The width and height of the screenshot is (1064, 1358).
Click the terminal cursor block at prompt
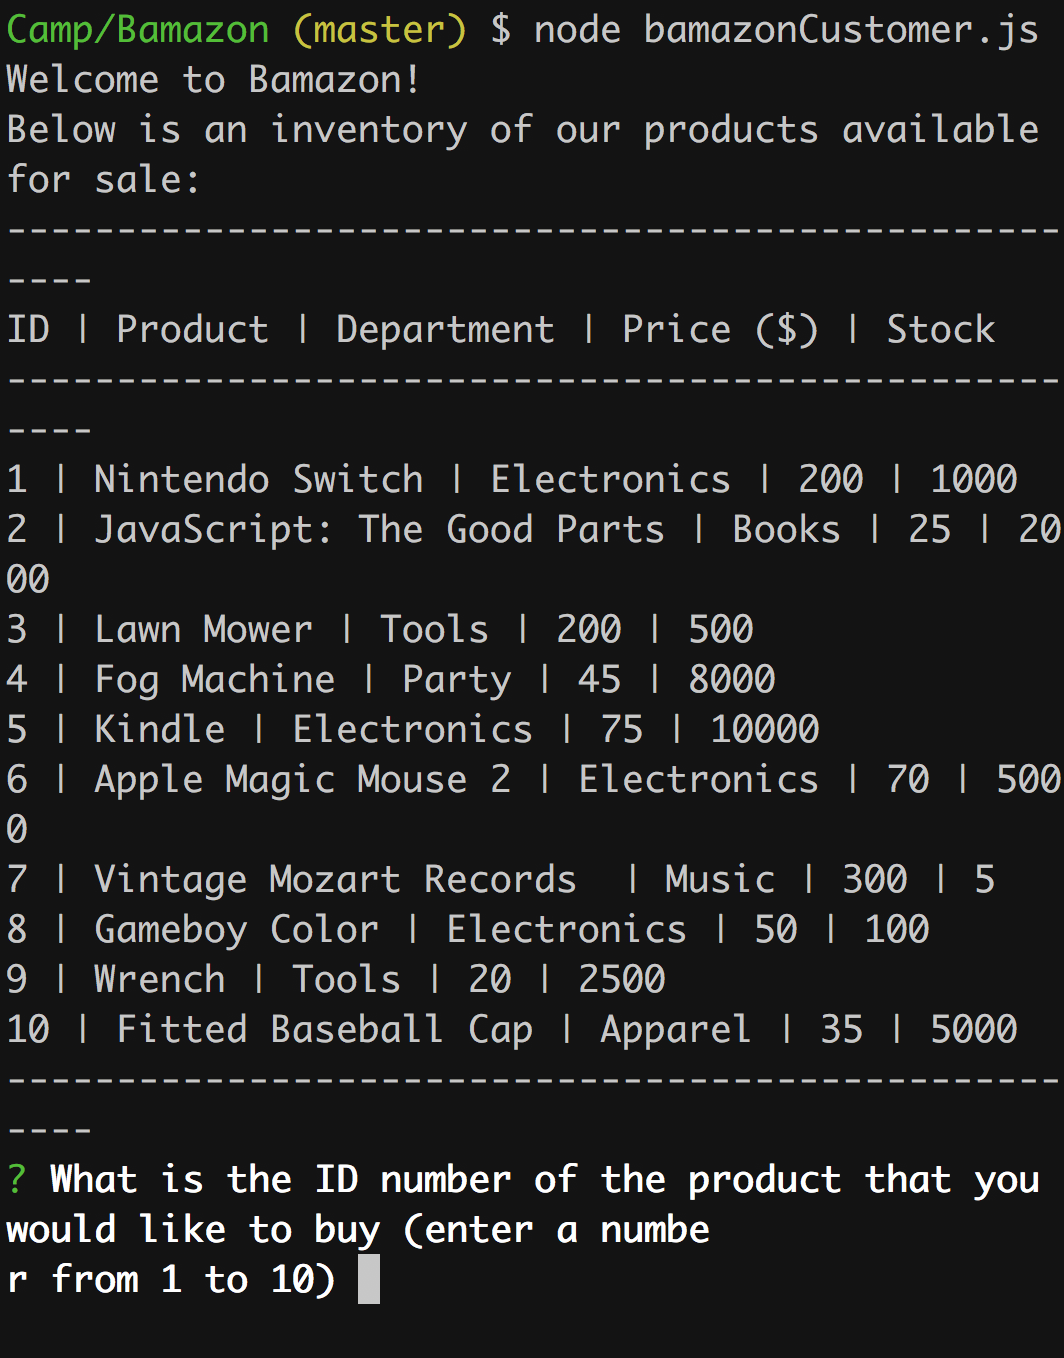[369, 1279]
